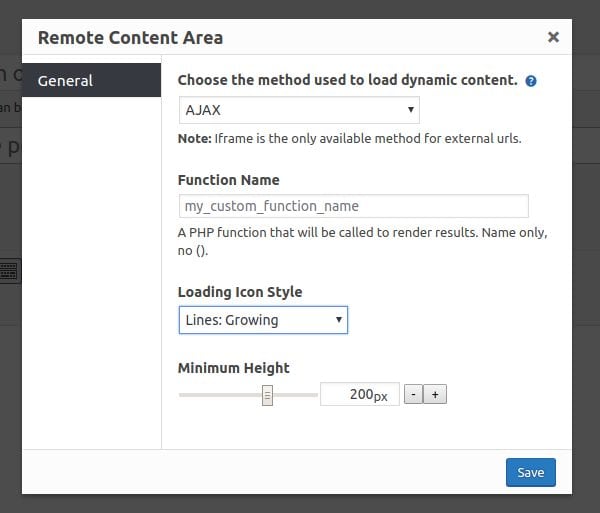The image size is (600, 513).
Task: Select the General tab in sidebar
Action: pyautogui.click(x=91, y=80)
